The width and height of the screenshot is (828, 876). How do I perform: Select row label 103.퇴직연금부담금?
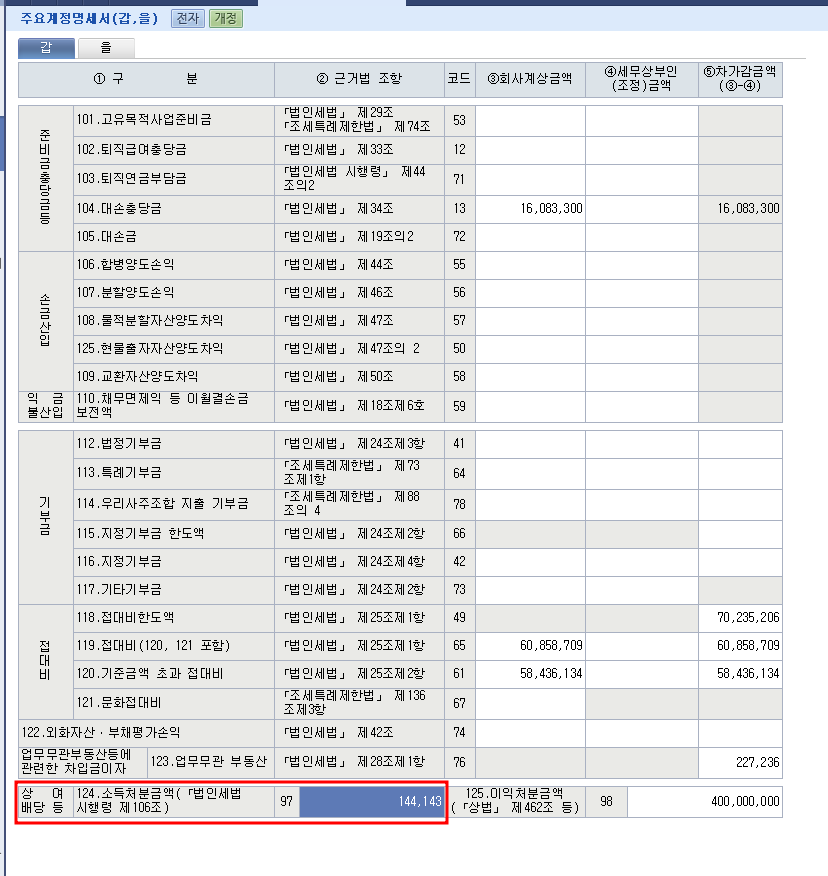(174, 179)
